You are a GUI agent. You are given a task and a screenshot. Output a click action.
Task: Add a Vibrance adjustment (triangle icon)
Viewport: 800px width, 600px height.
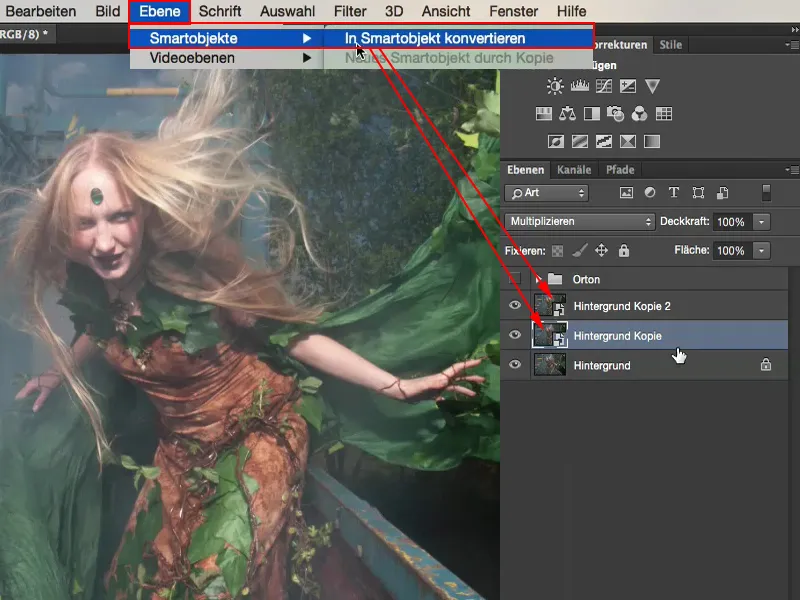pos(652,86)
